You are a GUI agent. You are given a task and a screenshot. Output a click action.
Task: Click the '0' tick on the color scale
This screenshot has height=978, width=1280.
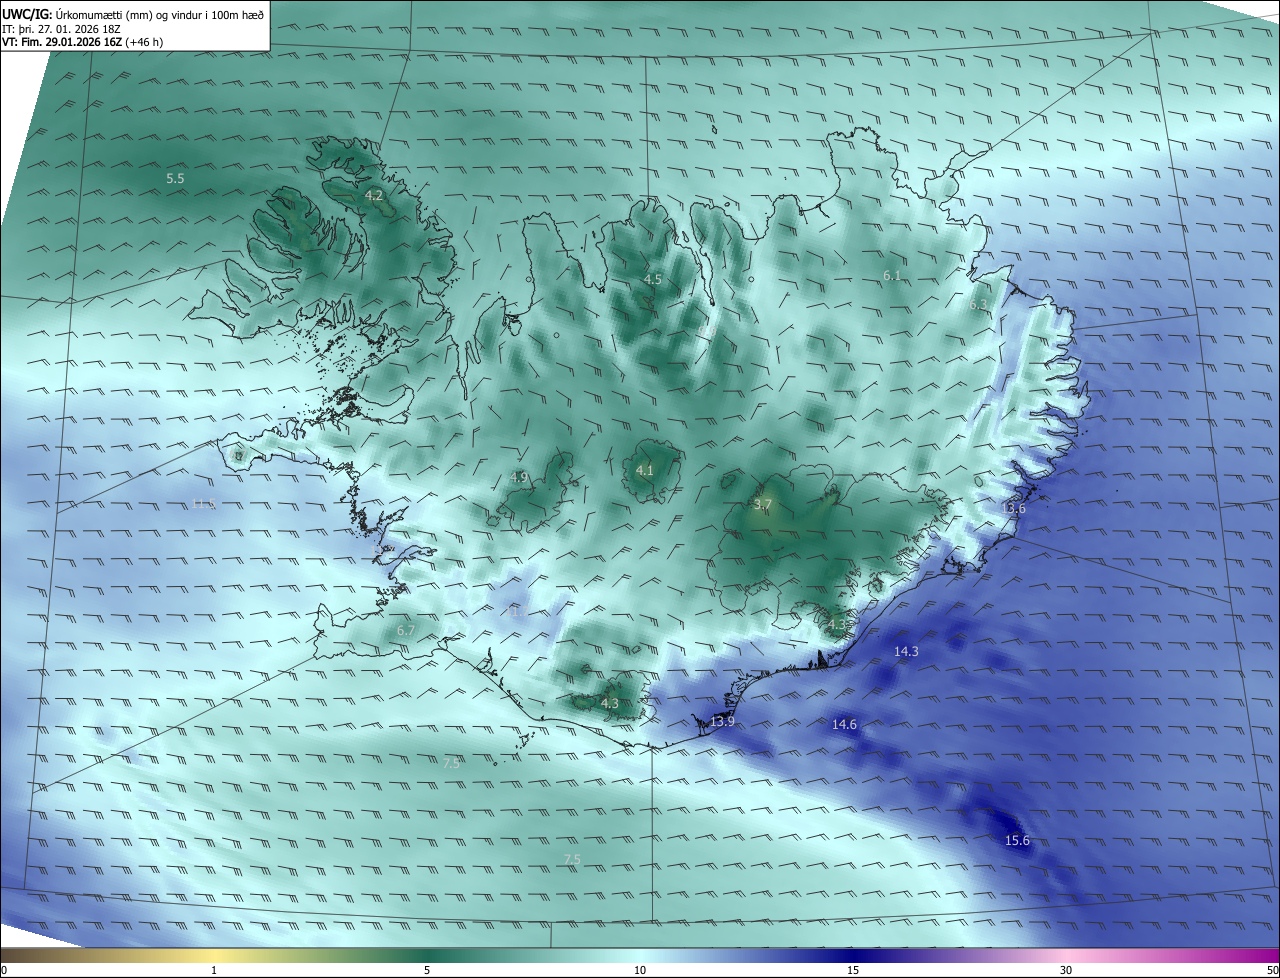coord(4,970)
